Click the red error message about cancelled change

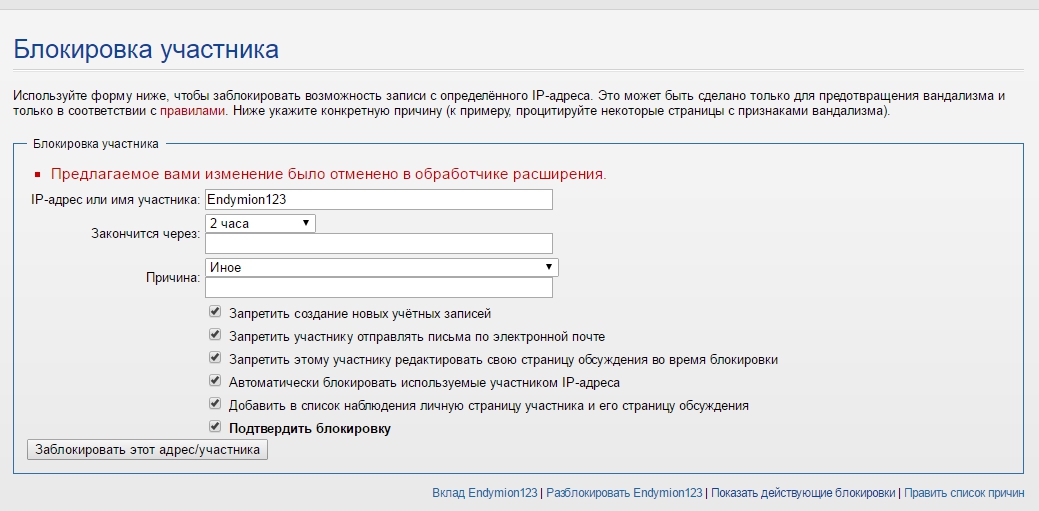pos(329,175)
